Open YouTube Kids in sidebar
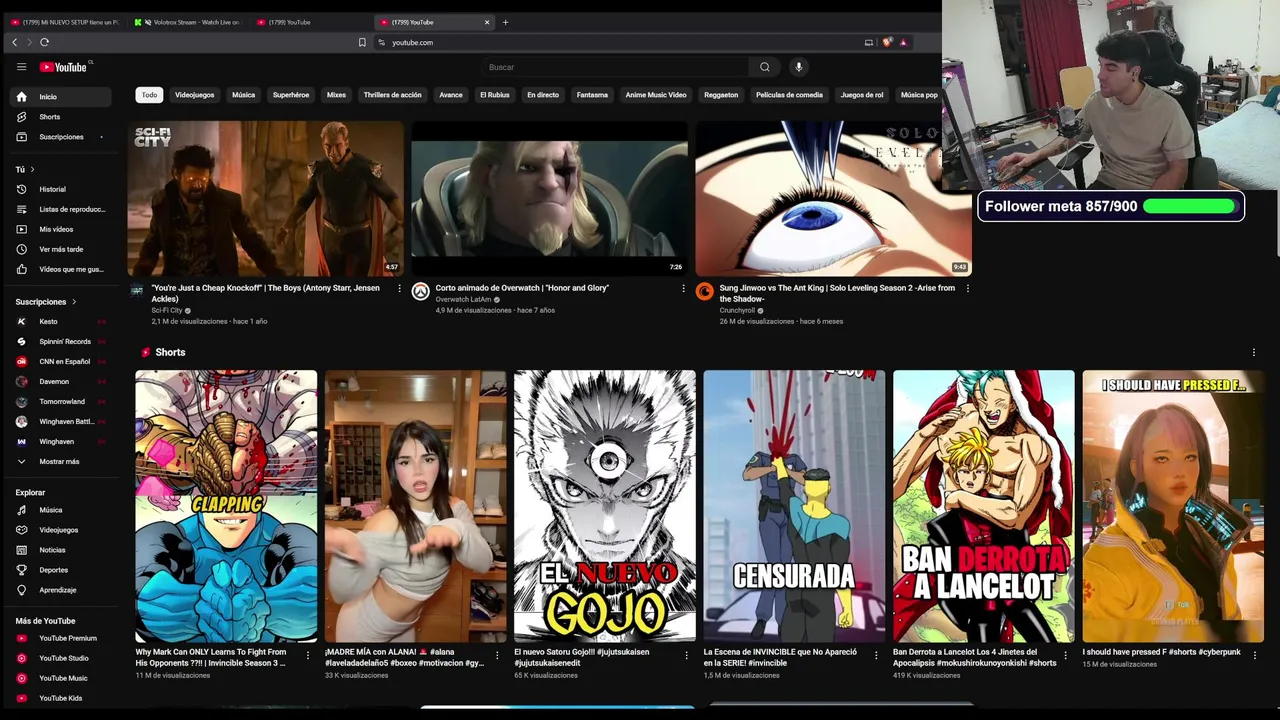This screenshot has height=720, width=1280. click(x=61, y=698)
